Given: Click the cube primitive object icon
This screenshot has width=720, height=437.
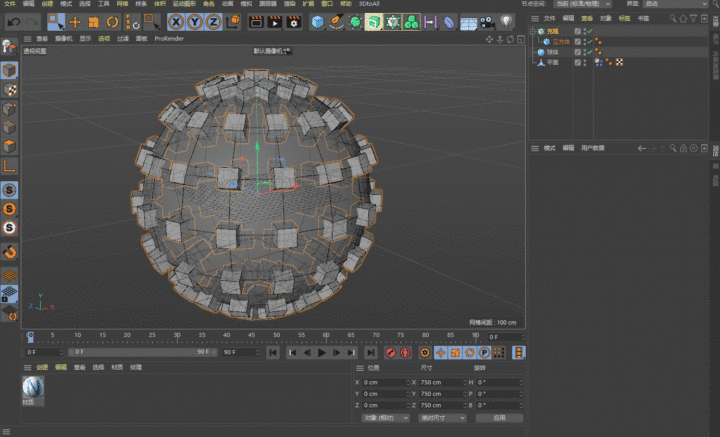Looking at the screenshot, I should pyautogui.click(x=318, y=21).
